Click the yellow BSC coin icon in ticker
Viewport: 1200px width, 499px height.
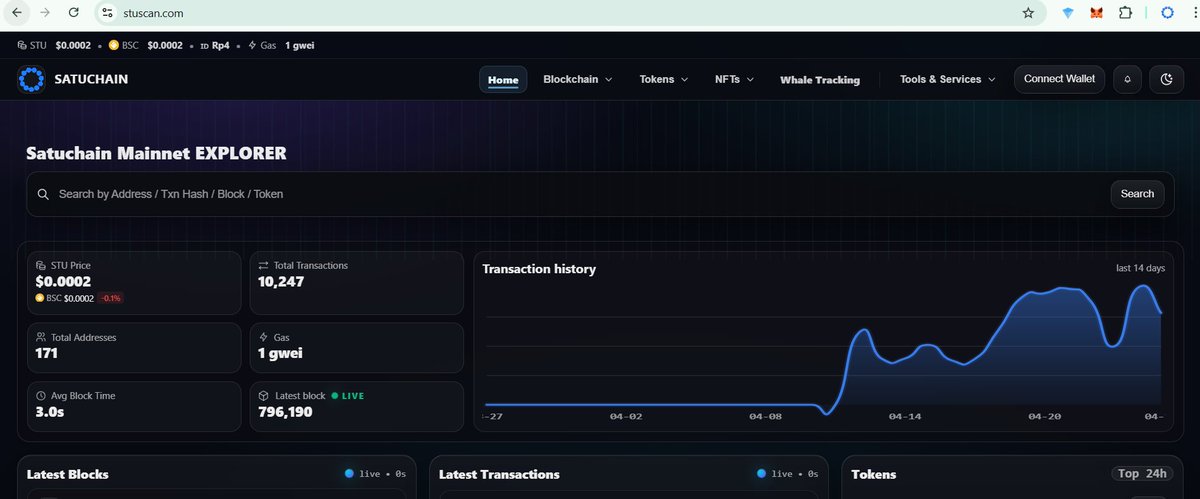[x=114, y=45]
